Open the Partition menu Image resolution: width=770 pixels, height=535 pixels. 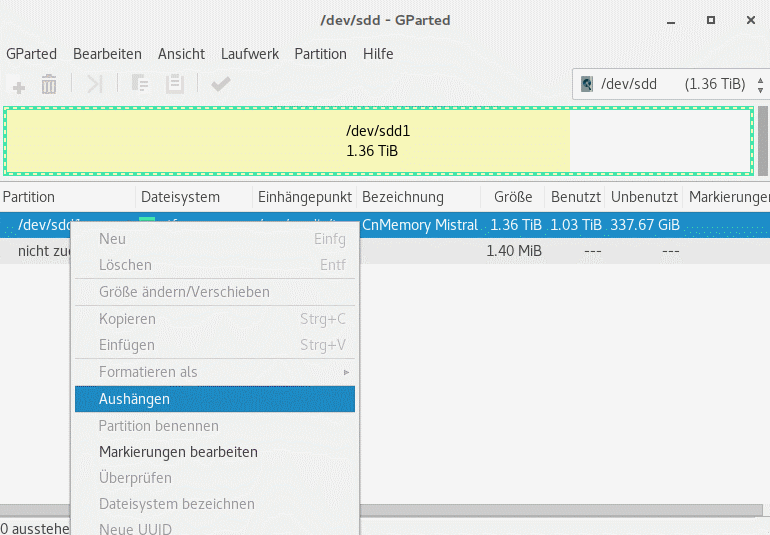(320, 54)
